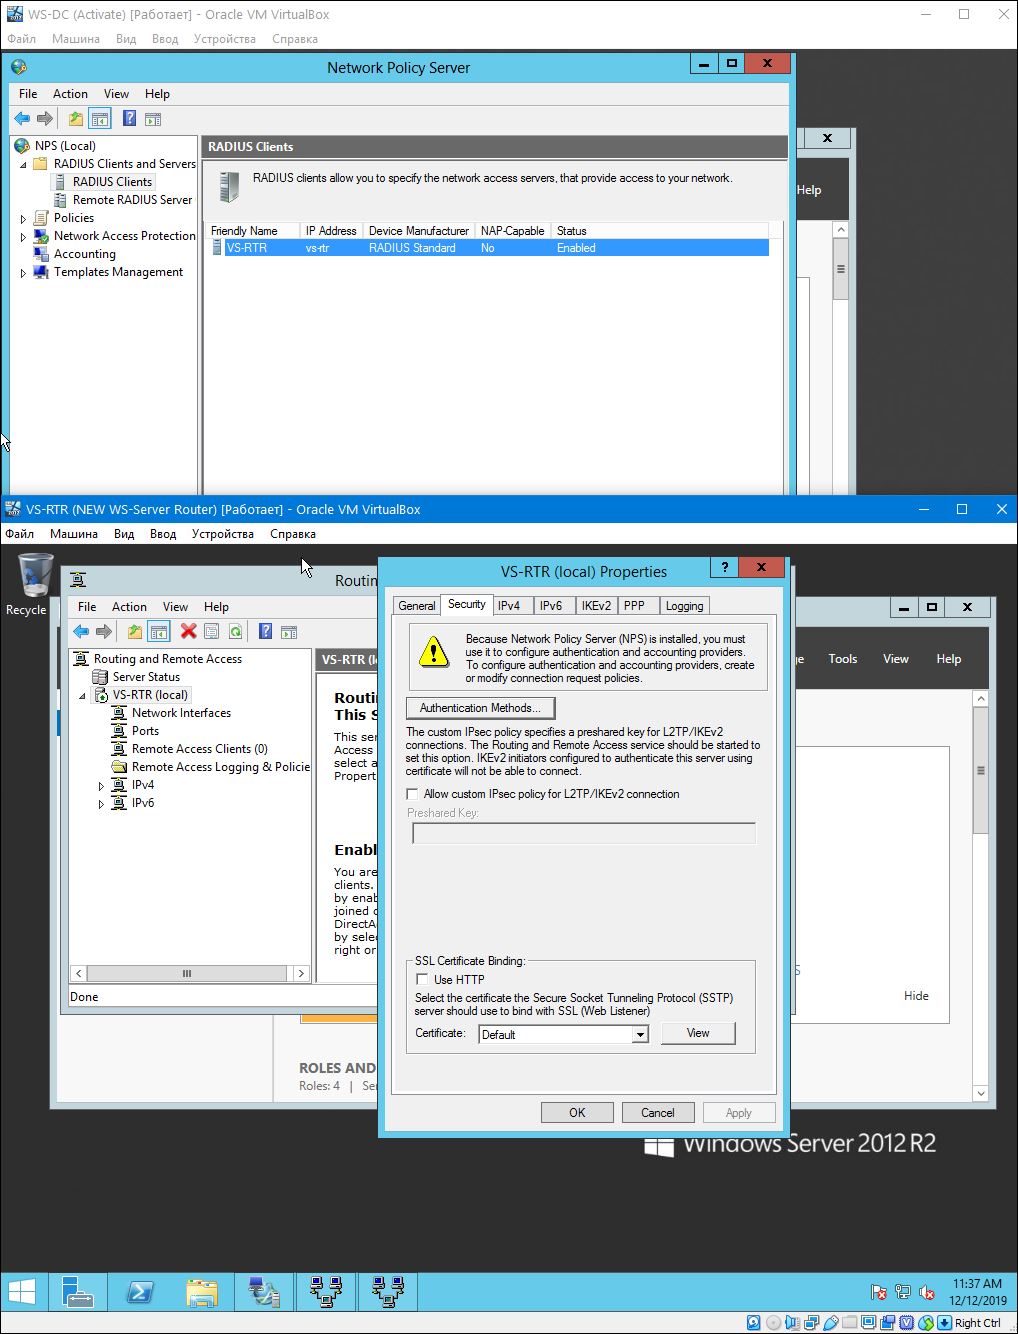Select Remote Access Clients (0) item
The image size is (1018, 1334).
click(x=200, y=749)
